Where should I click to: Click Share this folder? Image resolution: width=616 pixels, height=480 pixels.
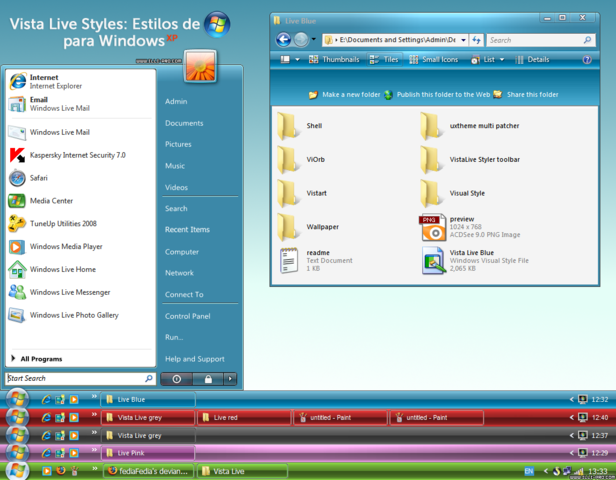[526, 95]
